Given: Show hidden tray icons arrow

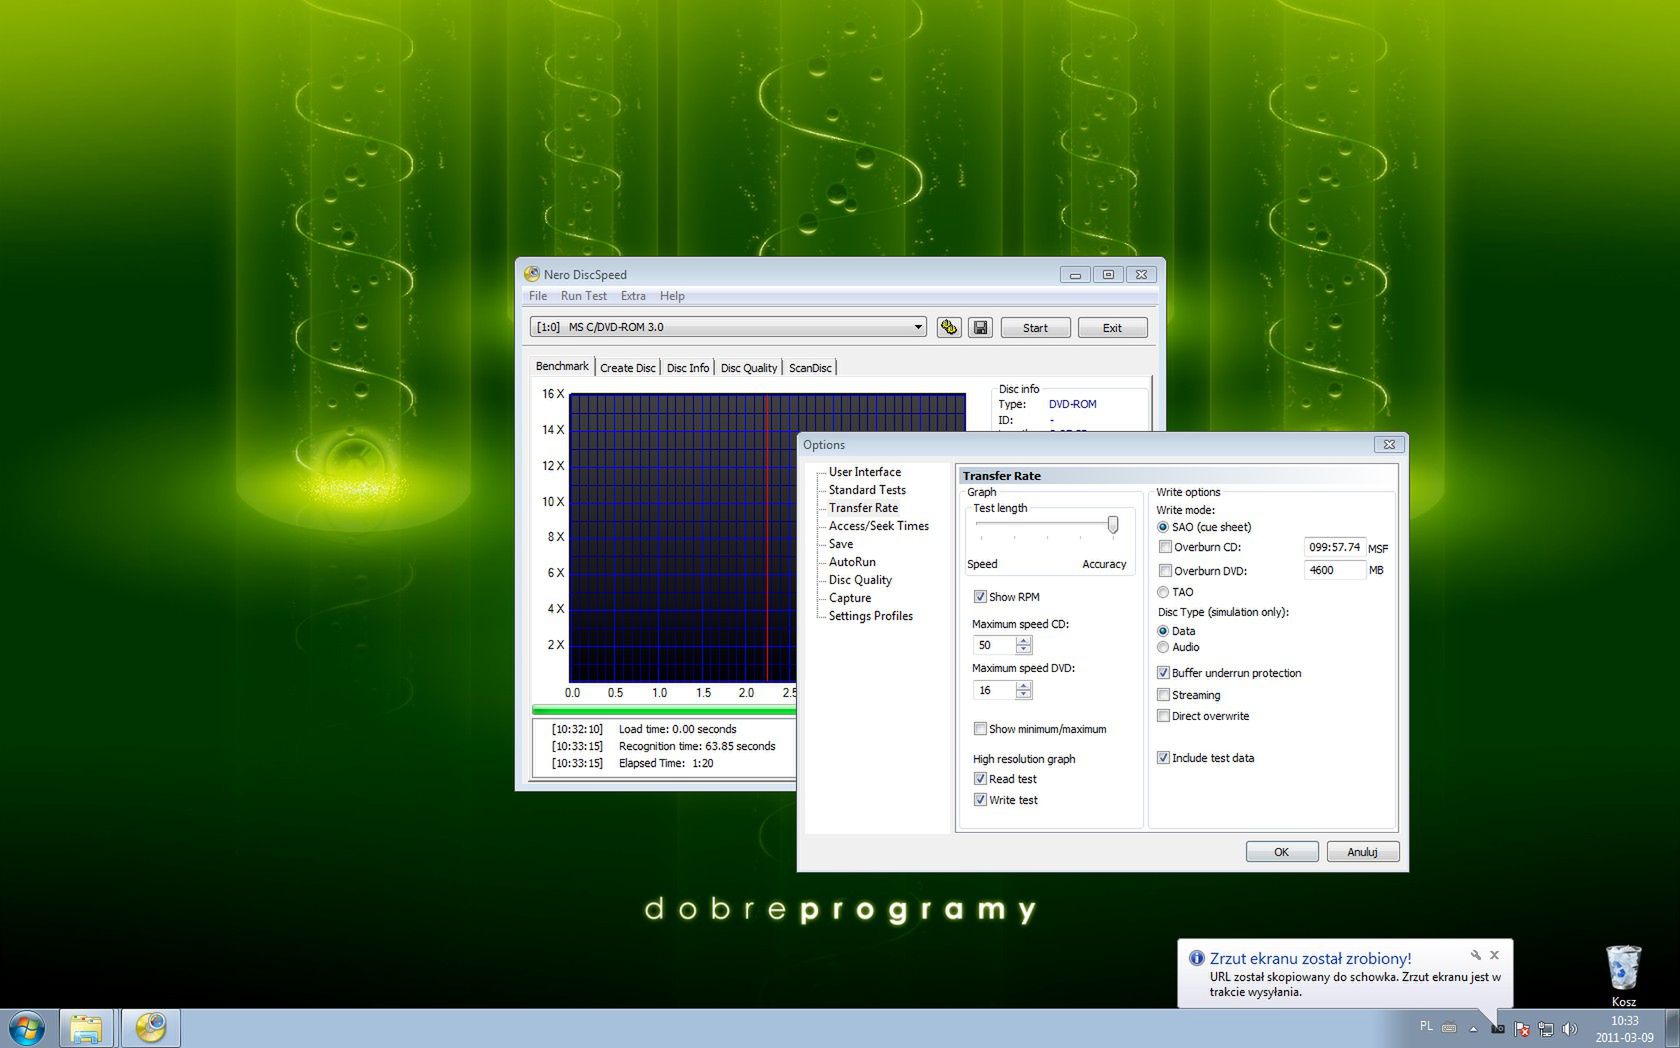Looking at the screenshot, I should click(1473, 1028).
